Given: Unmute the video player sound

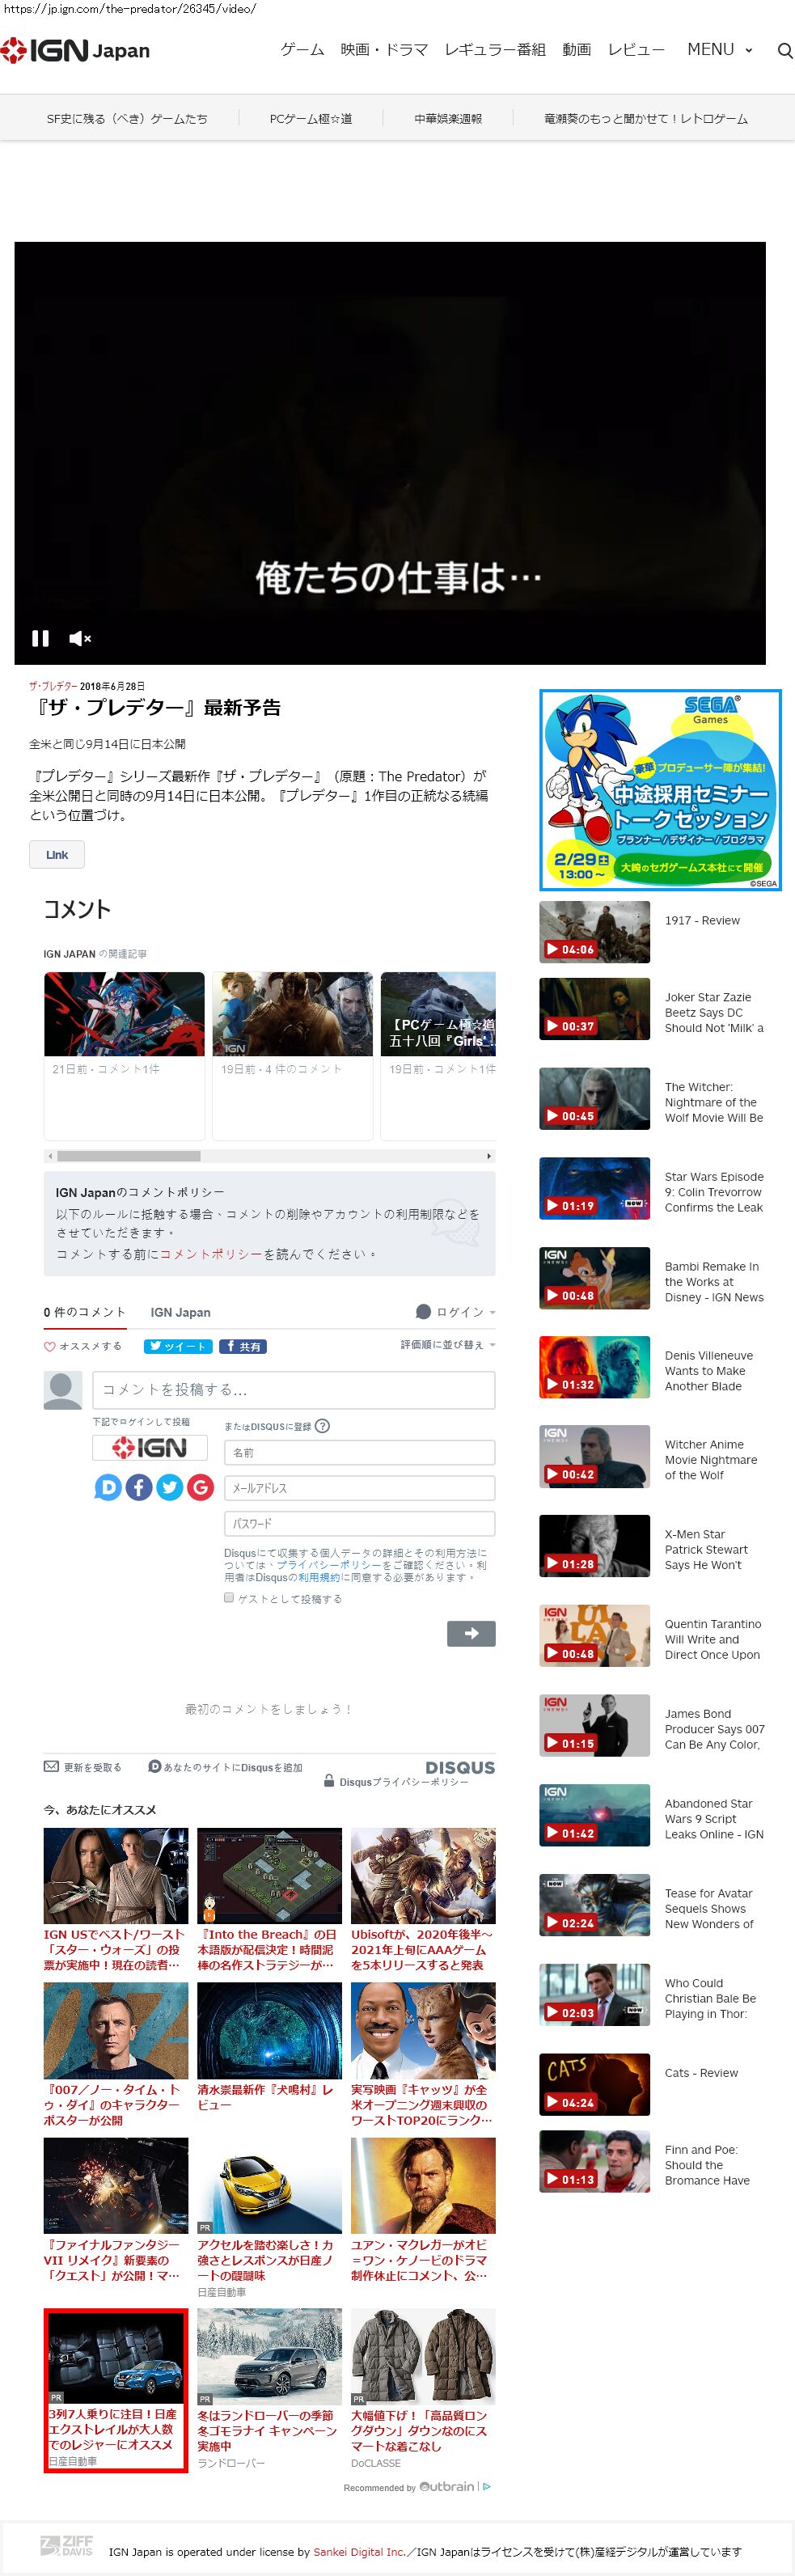Looking at the screenshot, I should tap(80, 638).
